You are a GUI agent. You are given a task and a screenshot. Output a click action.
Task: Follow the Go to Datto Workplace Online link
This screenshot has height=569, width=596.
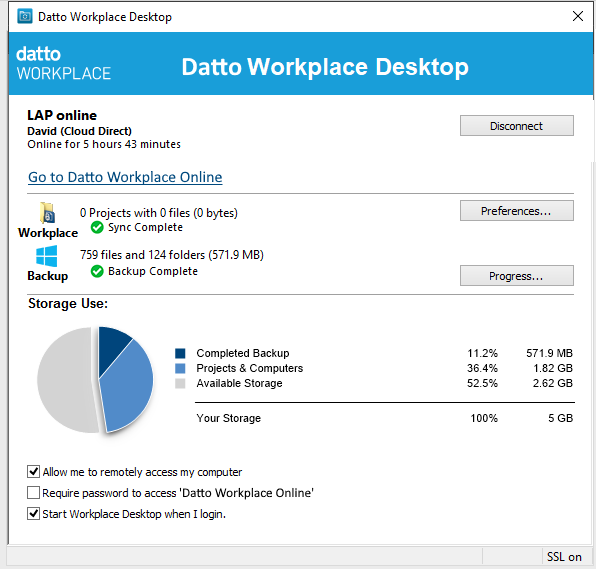pyautogui.click(x=125, y=177)
